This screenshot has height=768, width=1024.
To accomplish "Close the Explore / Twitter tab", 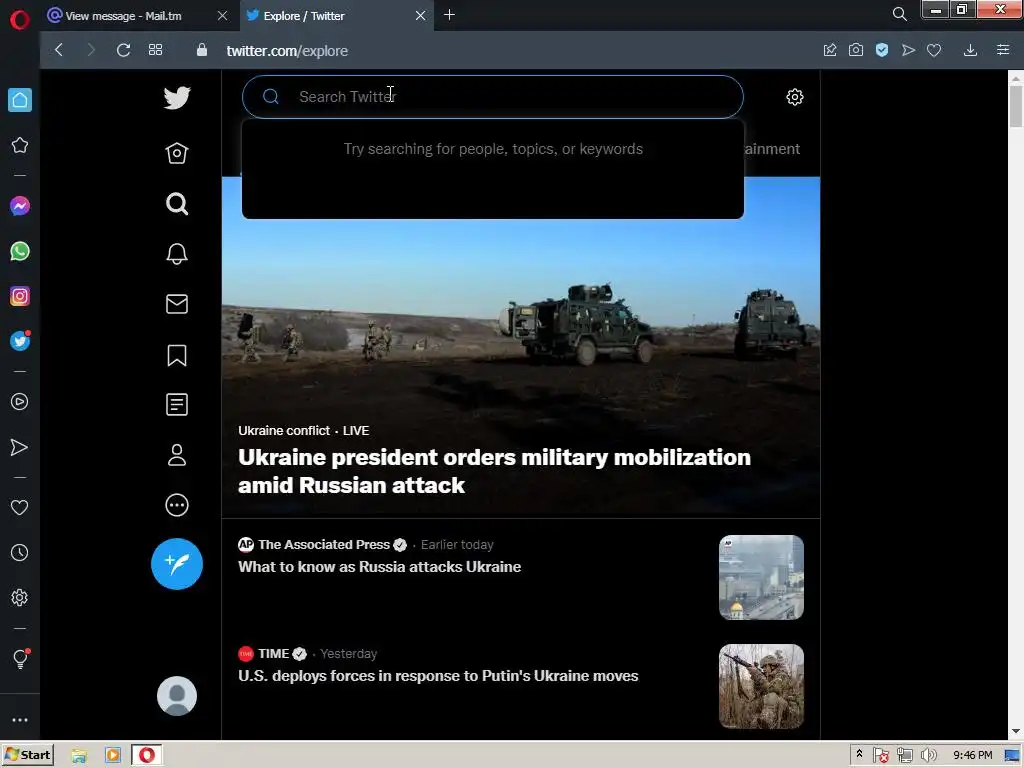I will coord(421,16).
